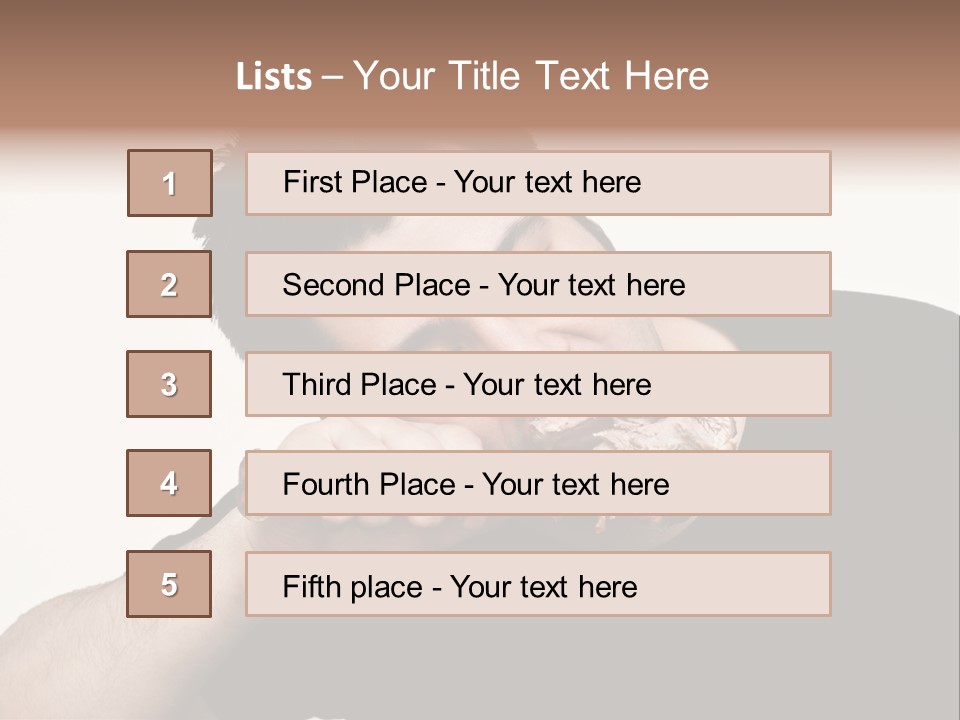This screenshot has height=720, width=960.
Task: Select the number 3 box
Action: tap(169, 384)
